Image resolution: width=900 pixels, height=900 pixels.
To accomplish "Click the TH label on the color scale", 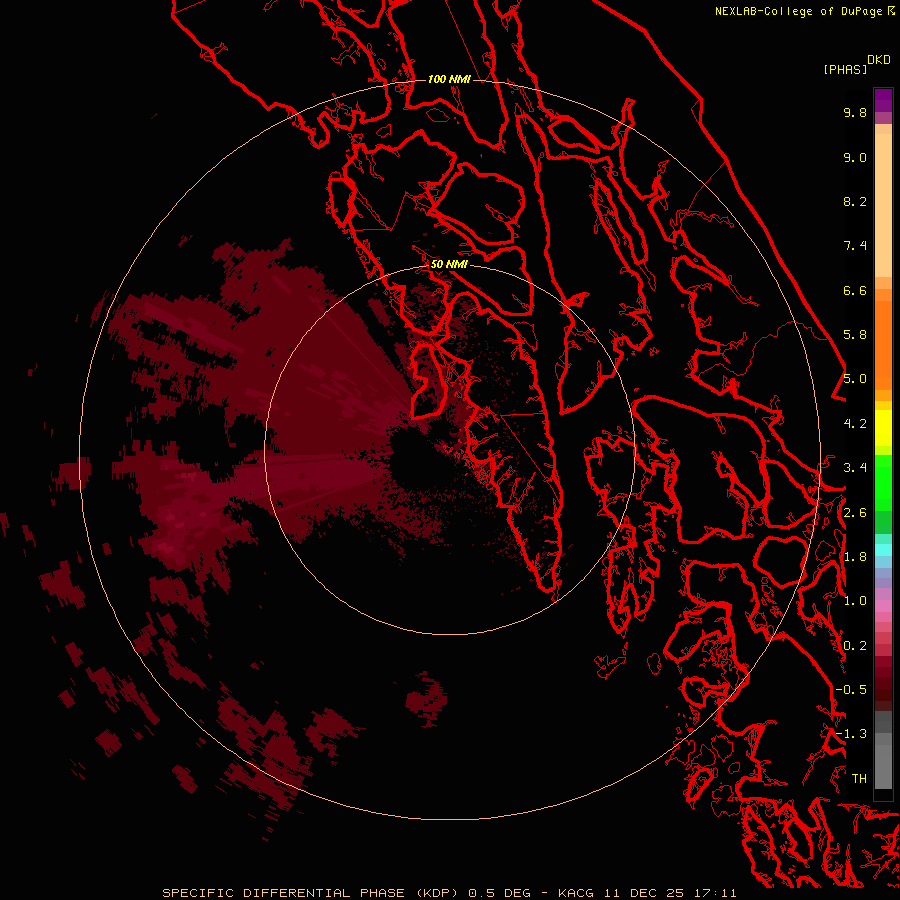I will click(x=859, y=779).
